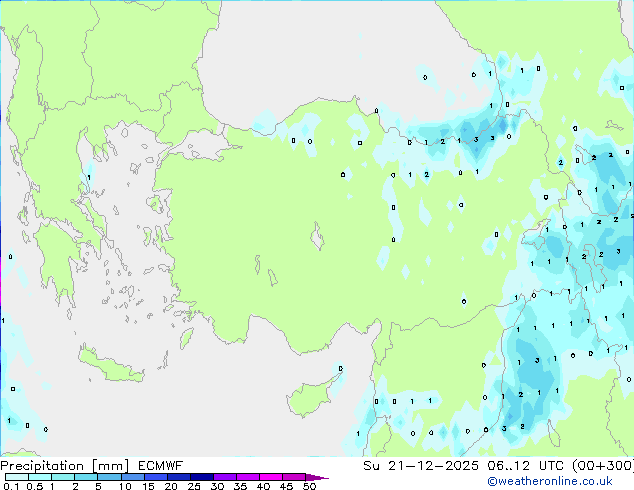The image size is (634, 490).
Task: Click the 'ECMWF' model label
Action: tap(161, 466)
